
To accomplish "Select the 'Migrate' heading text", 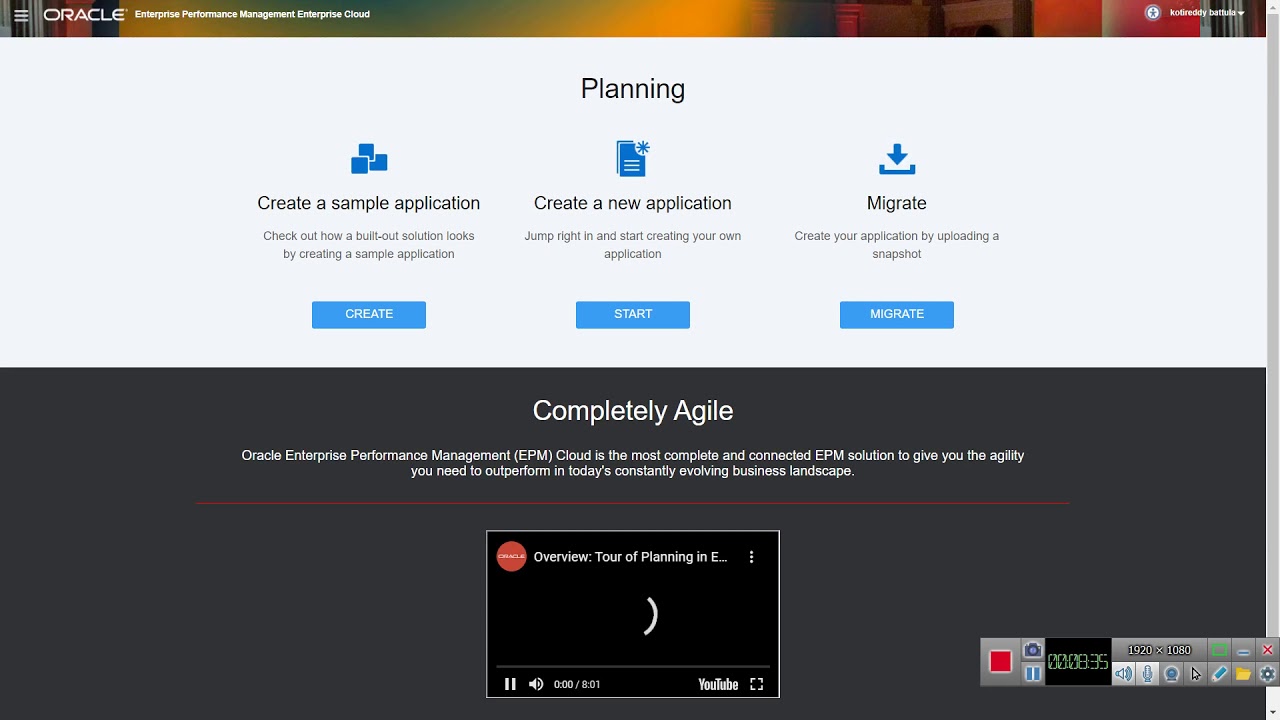I will 897,203.
